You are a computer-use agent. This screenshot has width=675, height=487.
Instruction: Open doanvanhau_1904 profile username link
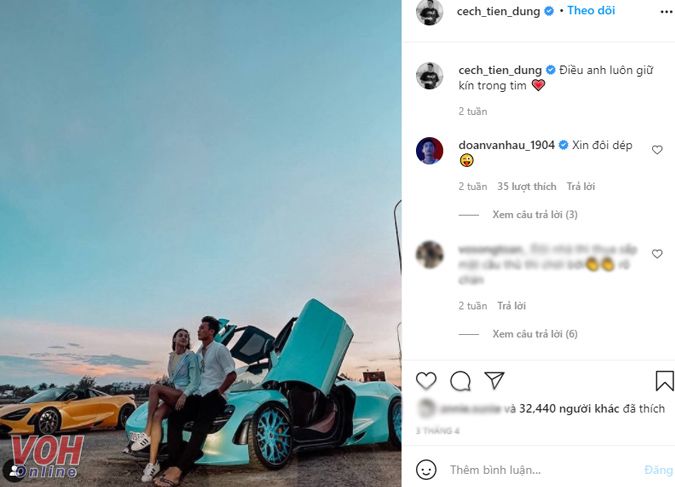coord(506,146)
